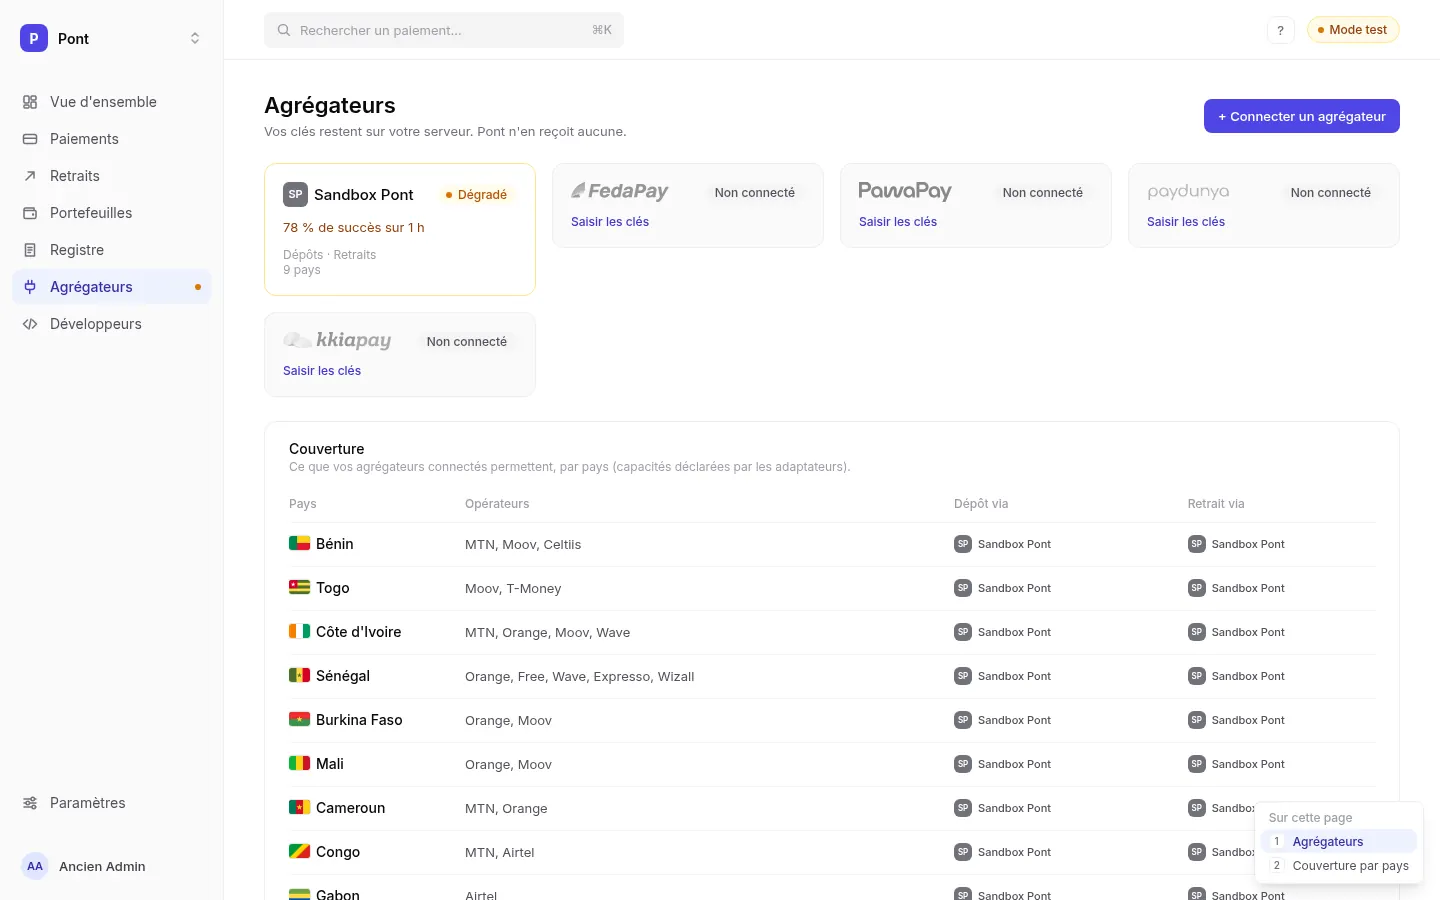The width and height of the screenshot is (1440, 900).
Task: Click Saisir les clés for kkiapay
Action: [322, 371]
